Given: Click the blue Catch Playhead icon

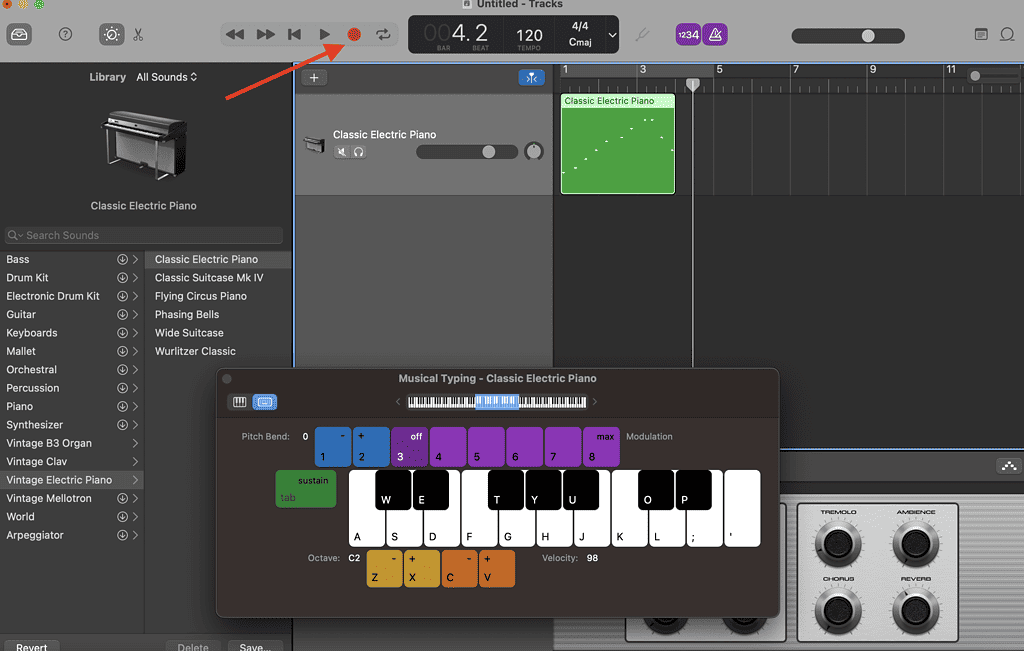Looking at the screenshot, I should pos(531,77).
